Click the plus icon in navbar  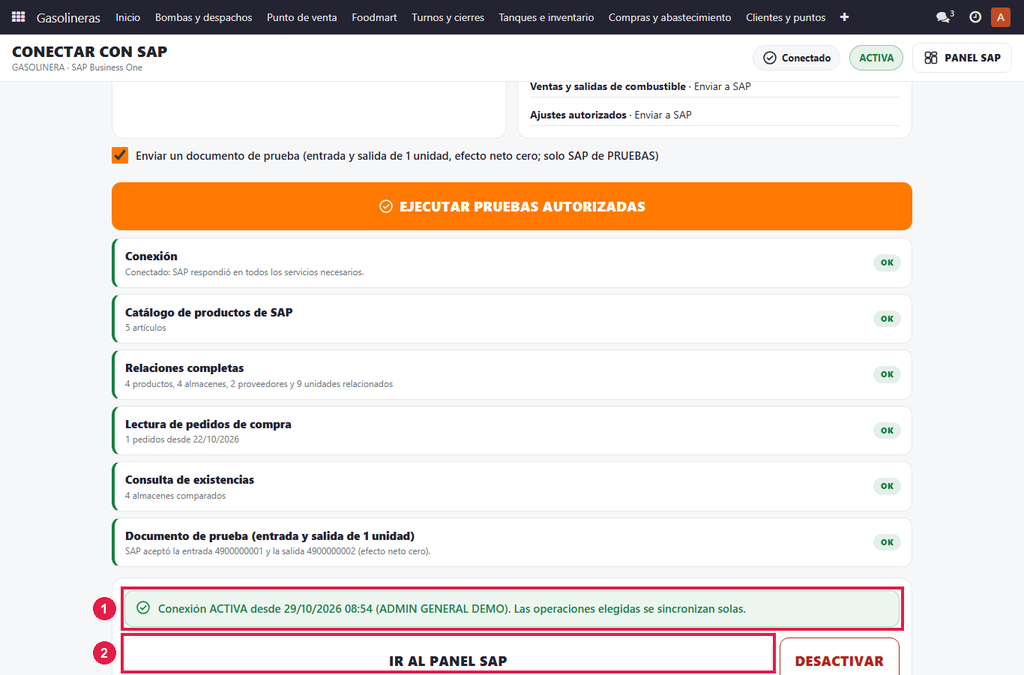(x=844, y=17)
